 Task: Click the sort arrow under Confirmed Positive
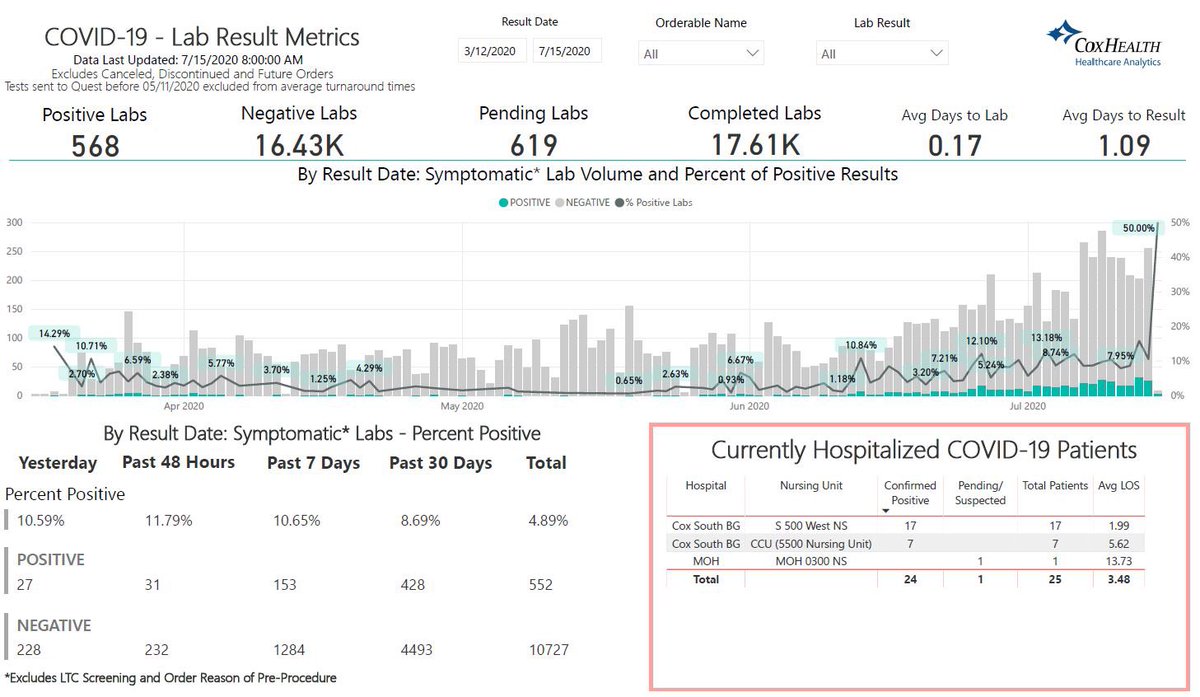pyautogui.click(x=887, y=510)
